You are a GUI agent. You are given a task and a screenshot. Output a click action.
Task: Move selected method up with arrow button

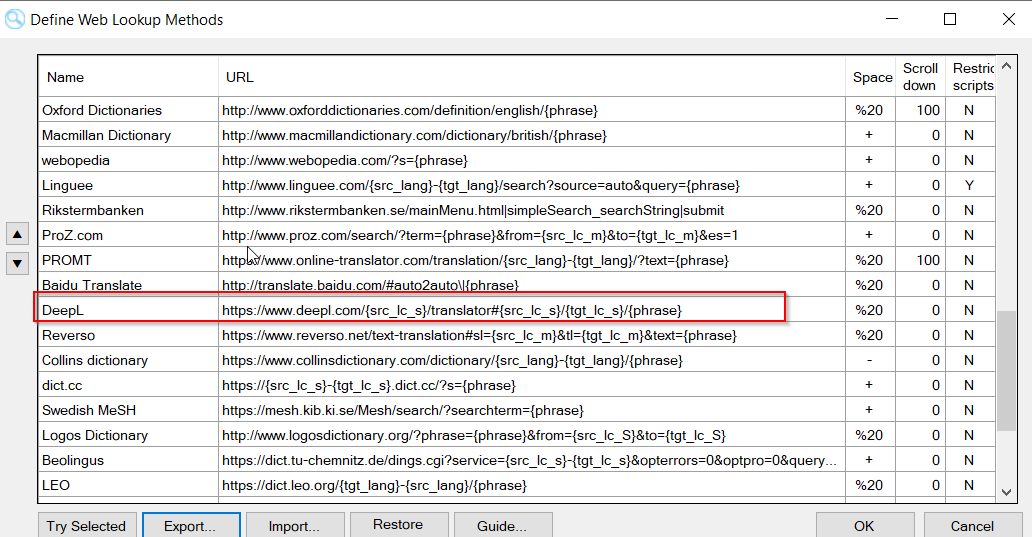click(17, 234)
